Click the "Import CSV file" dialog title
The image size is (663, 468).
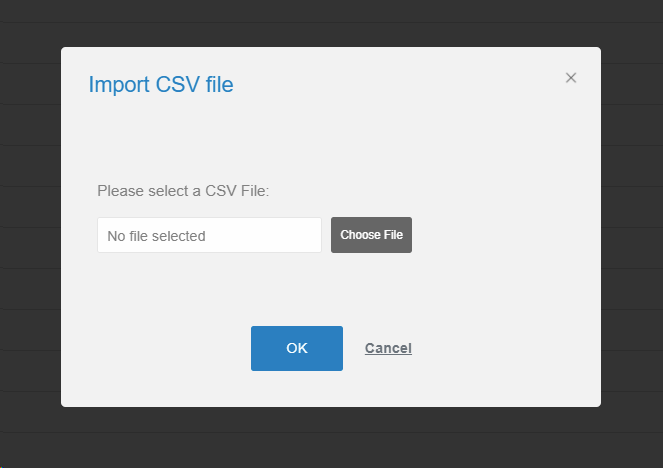pyautogui.click(x=161, y=84)
